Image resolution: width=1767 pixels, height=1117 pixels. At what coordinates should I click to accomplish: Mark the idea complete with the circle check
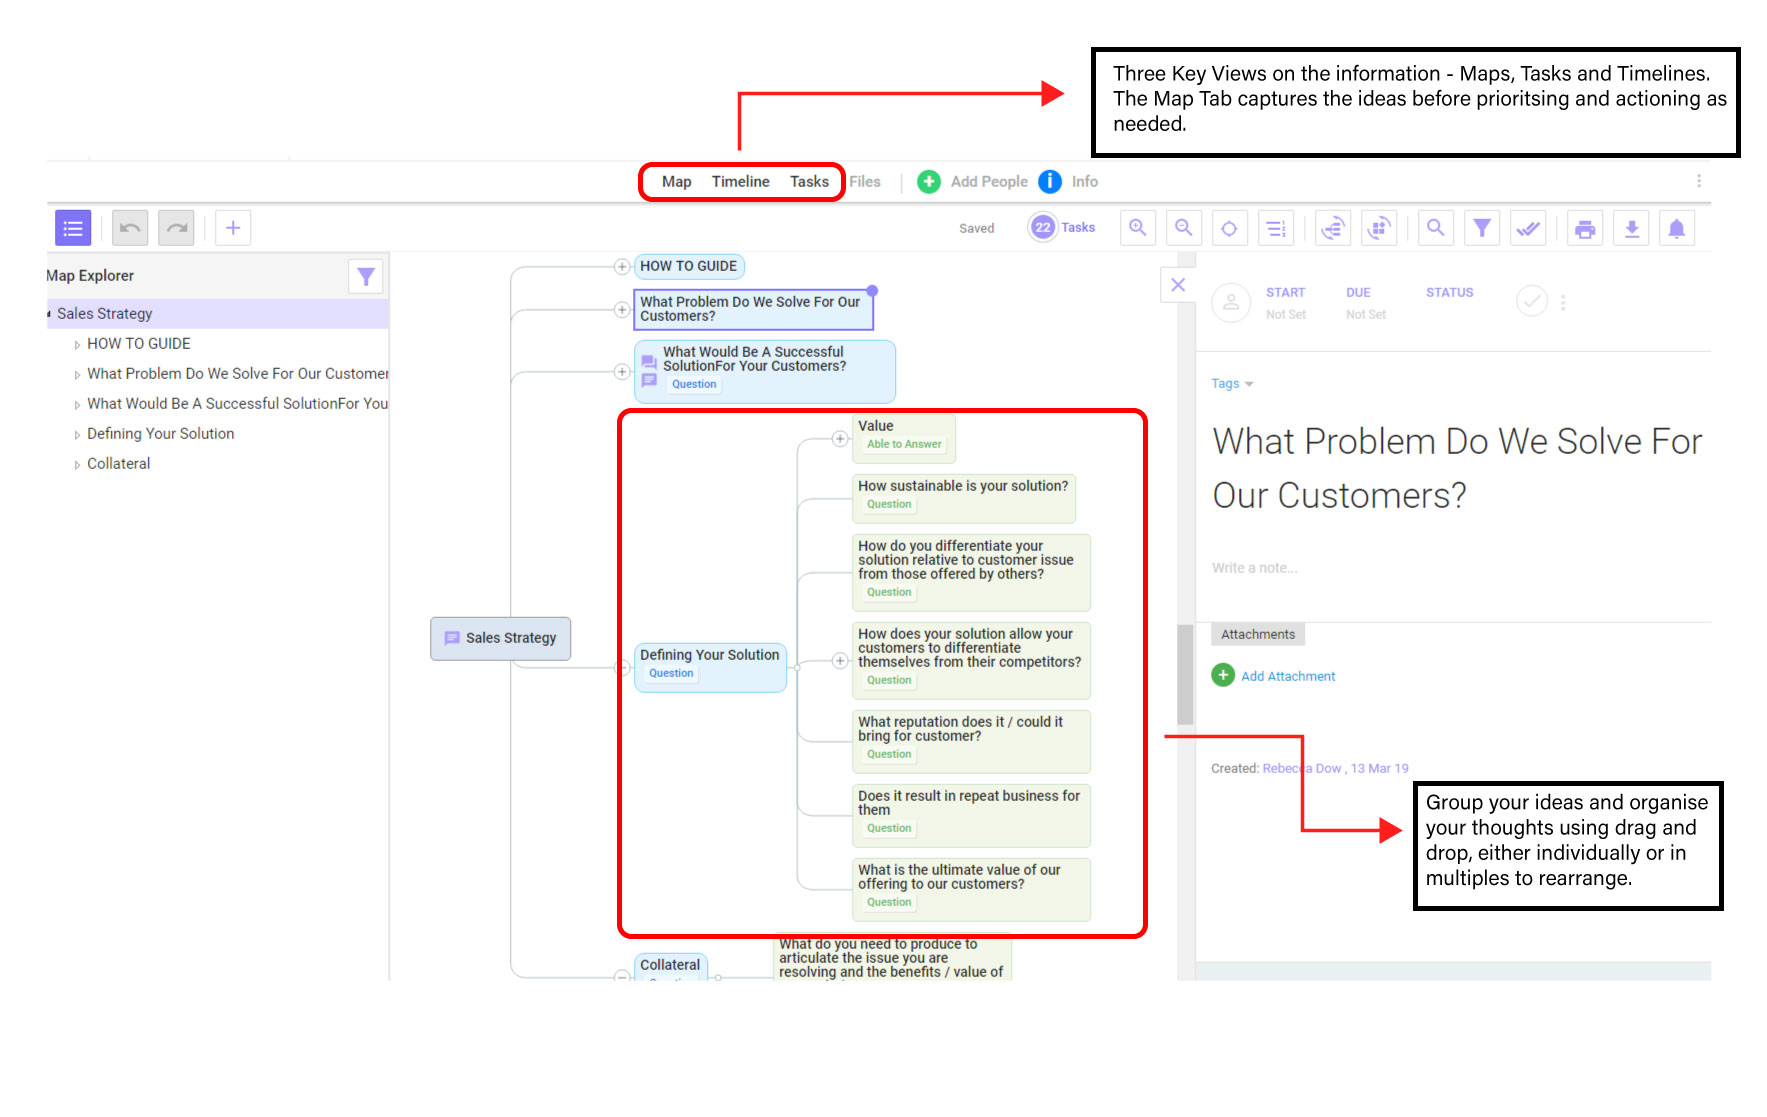(x=1532, y=300)
